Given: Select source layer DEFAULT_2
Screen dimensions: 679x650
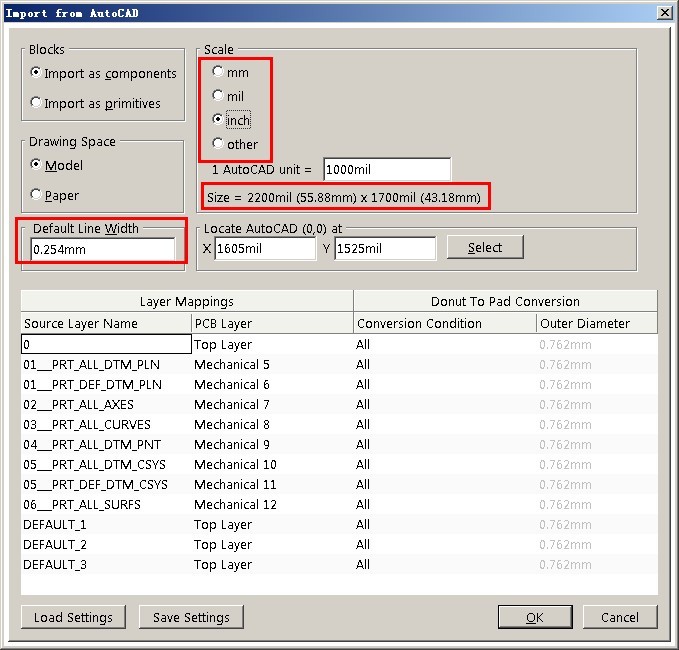Looking at the screenshot, I should pos(106,544).
